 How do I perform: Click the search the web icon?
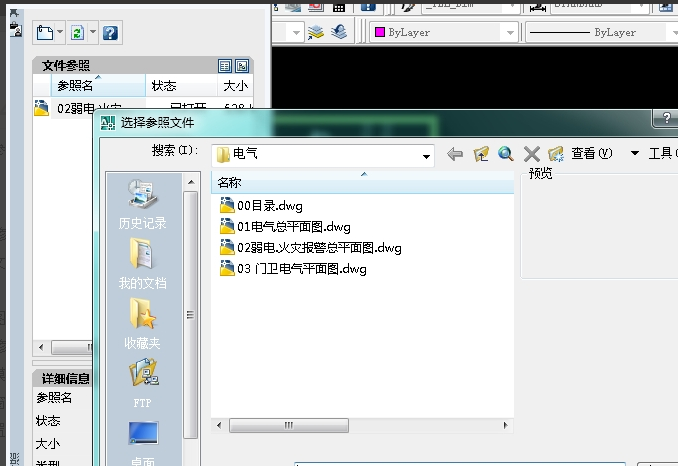[505, 153]
